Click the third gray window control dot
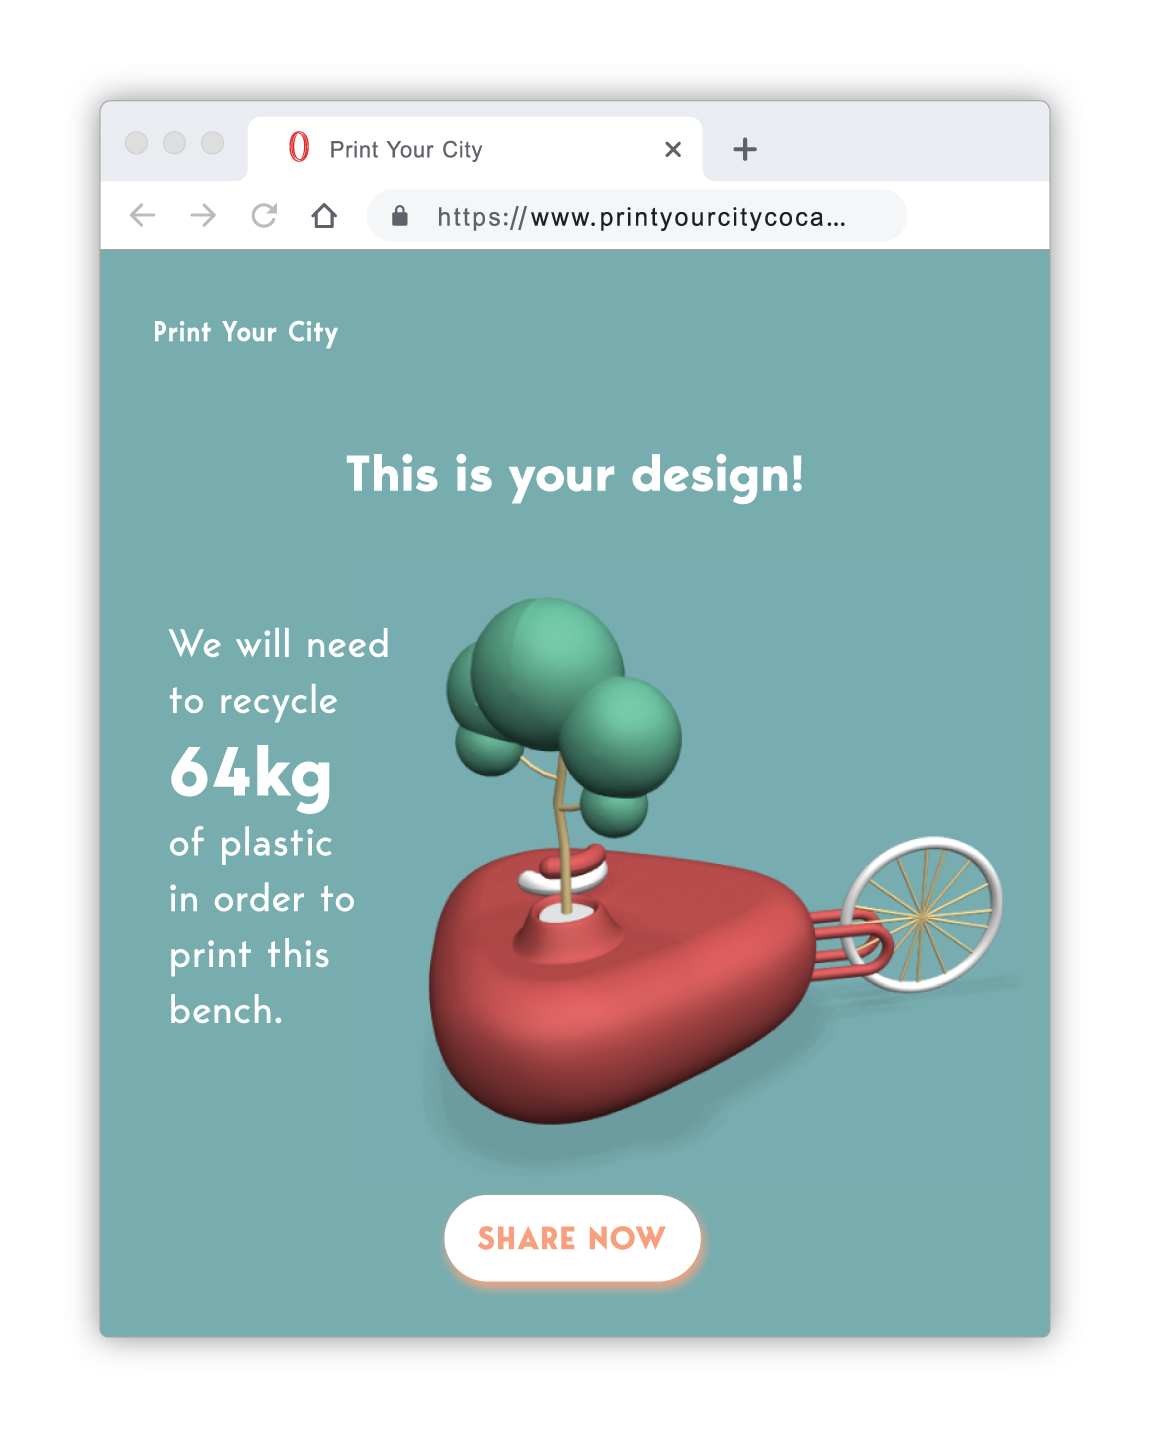Image resolution: width=1150 pixels, height=1438 pixels. [213, 143]
